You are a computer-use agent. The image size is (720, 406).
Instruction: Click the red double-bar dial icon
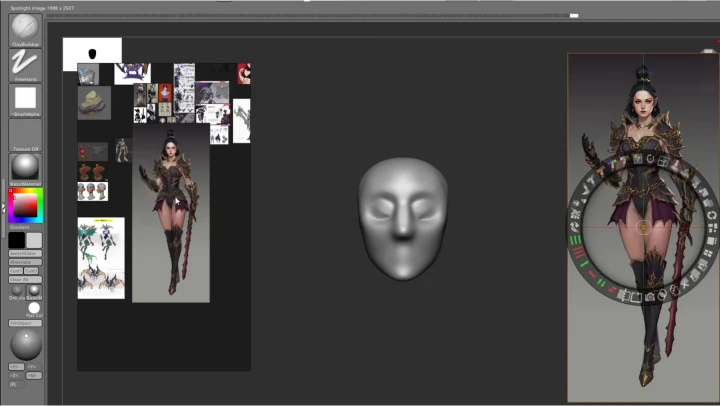pos(612,290)
